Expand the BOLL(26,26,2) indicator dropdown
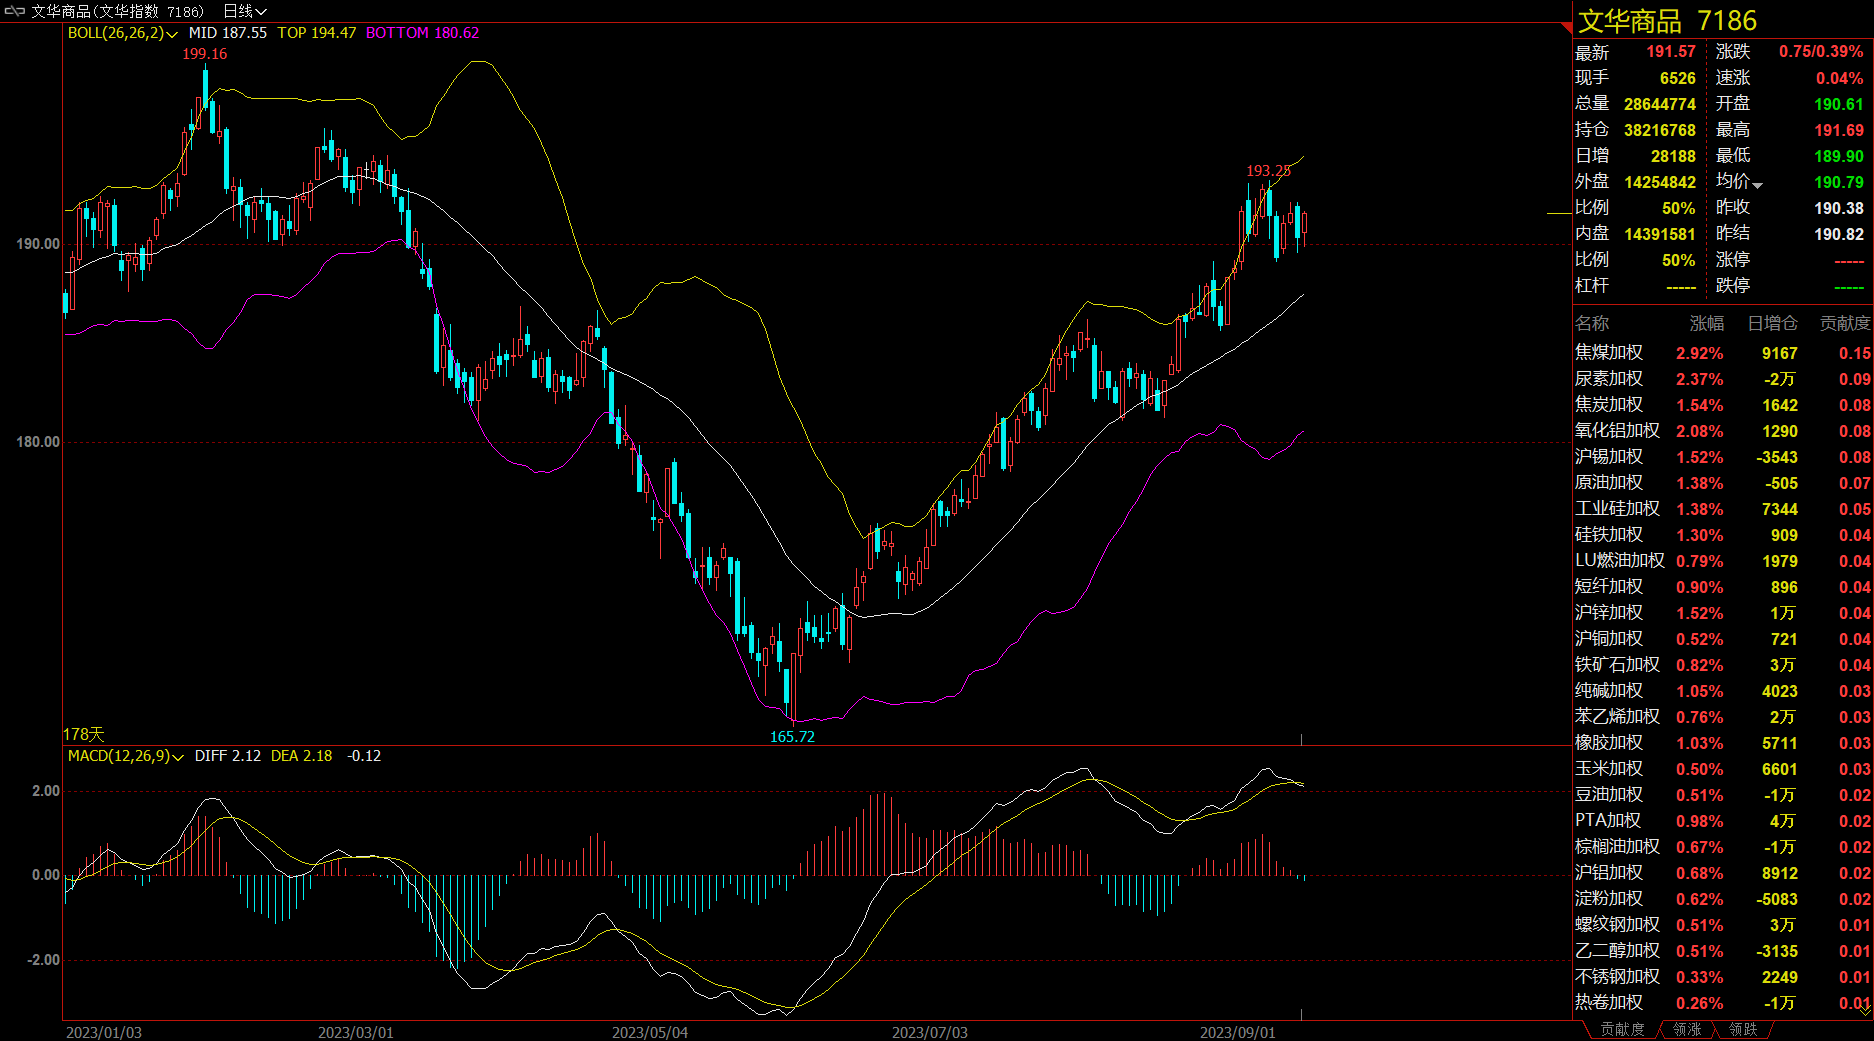1874x1041 pixels. (x=122, y=33)
